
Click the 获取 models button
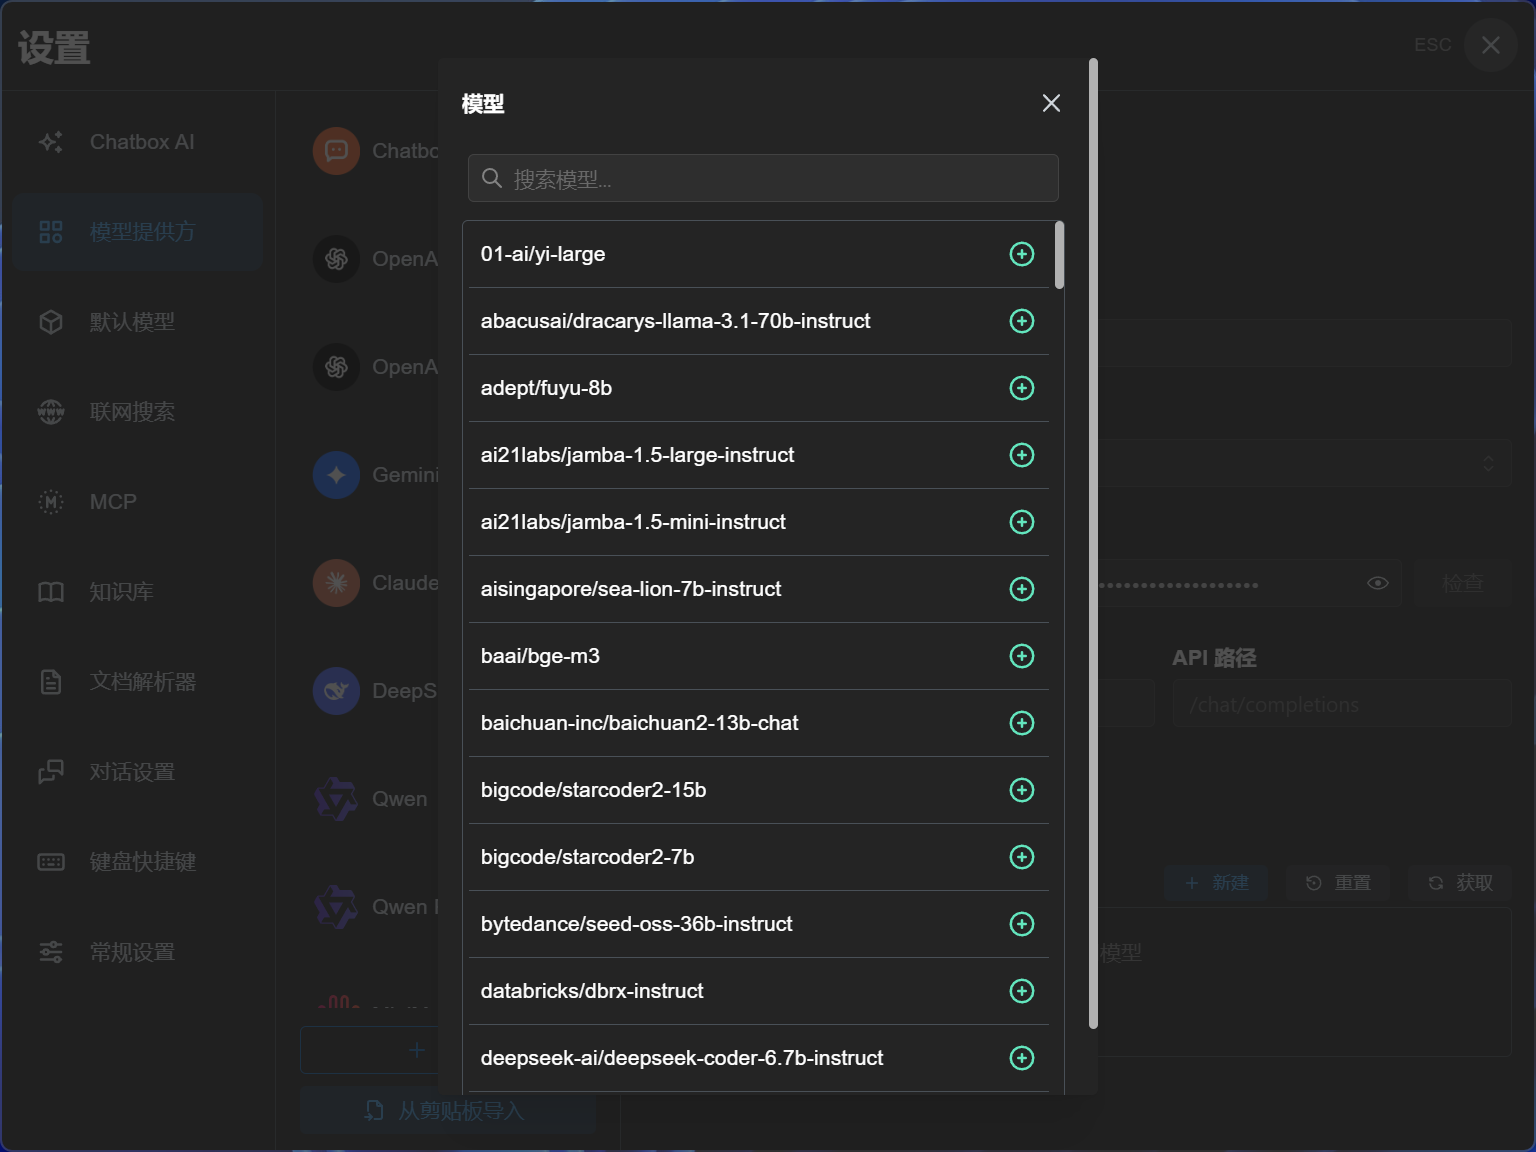pos(1461,883)
